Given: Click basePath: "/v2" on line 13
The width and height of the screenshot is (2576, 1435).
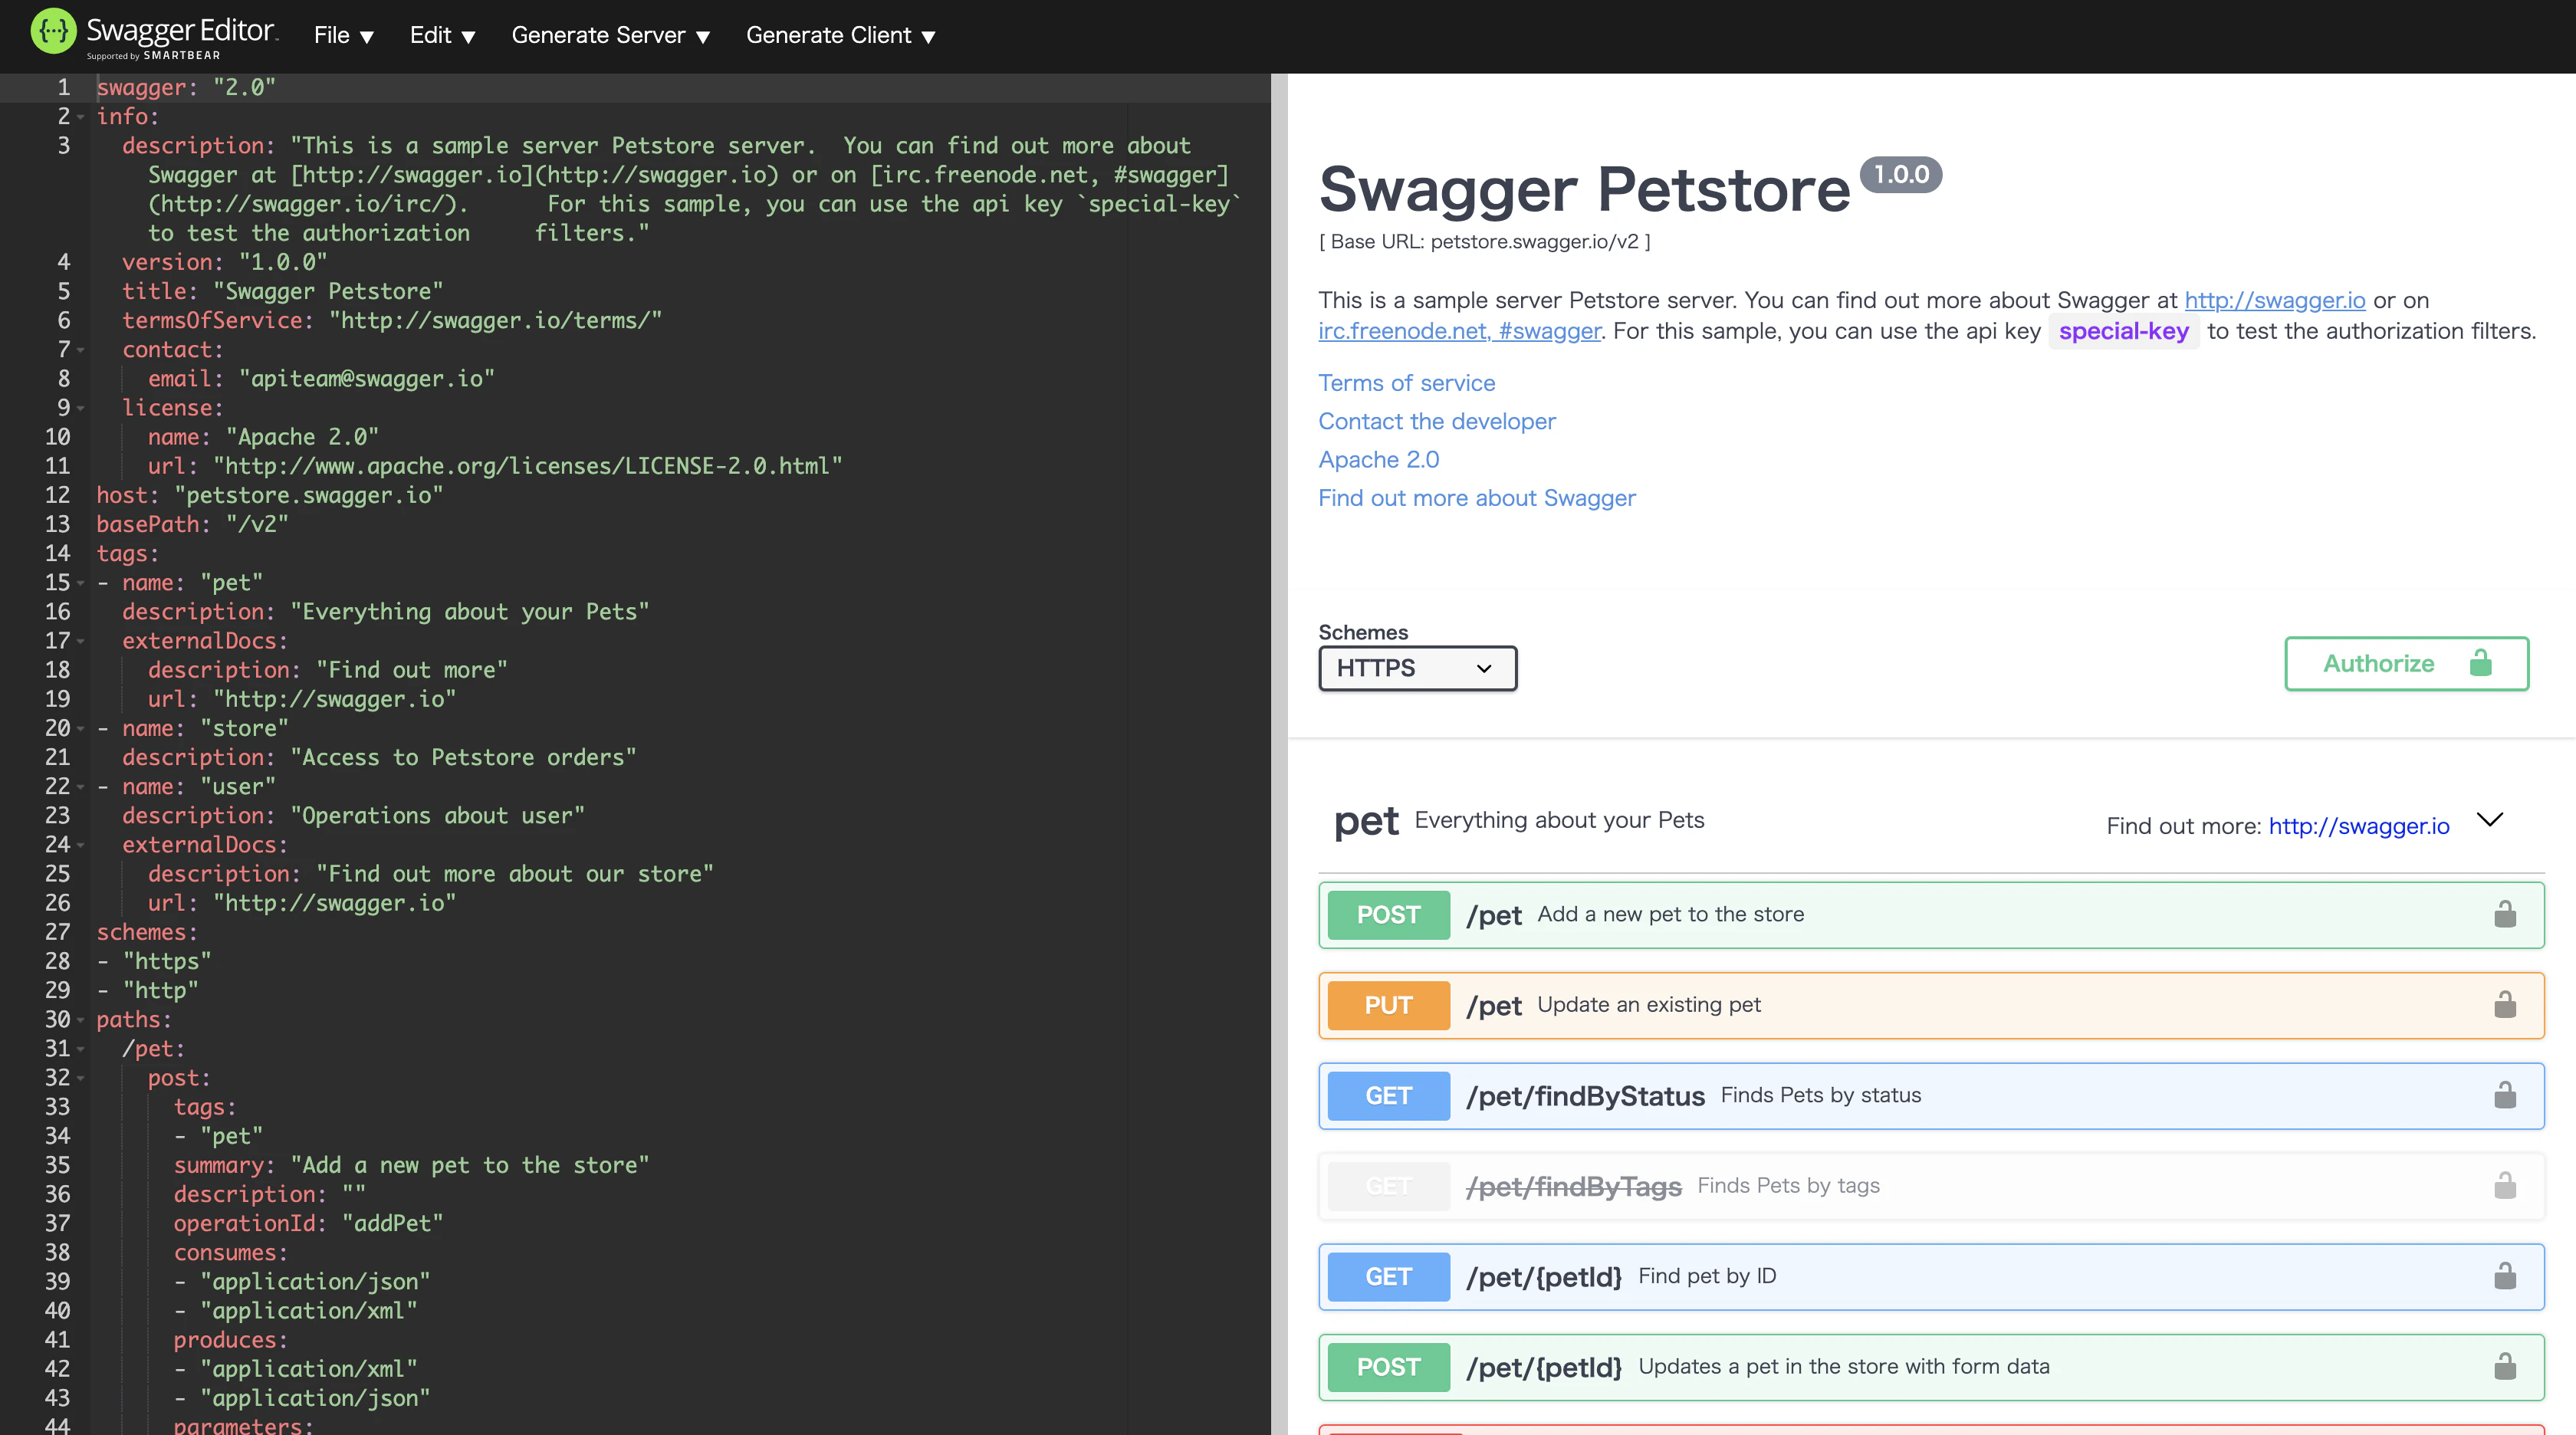Looking at the screenshot, I should (192, 524).
